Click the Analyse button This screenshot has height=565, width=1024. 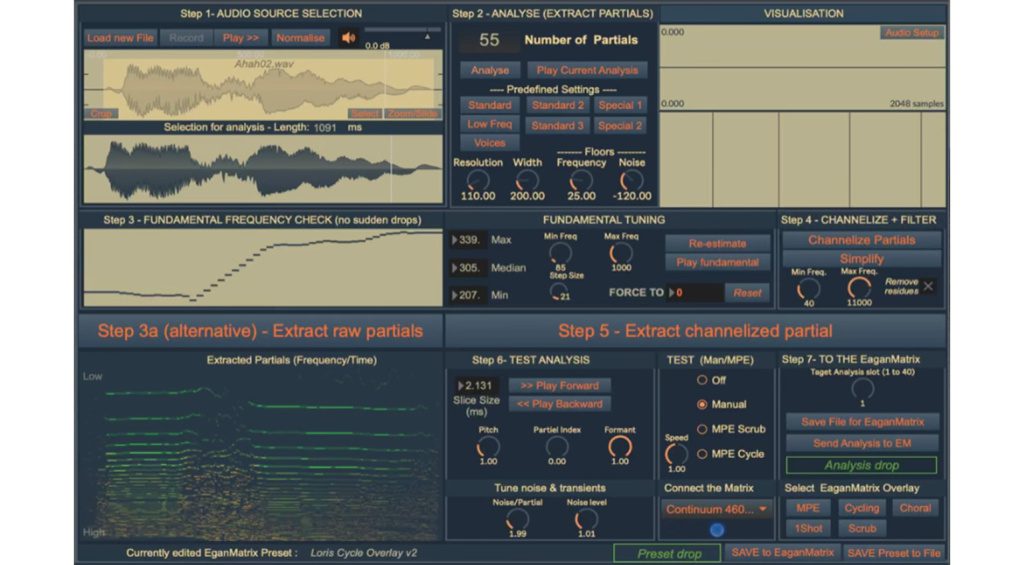490,70
